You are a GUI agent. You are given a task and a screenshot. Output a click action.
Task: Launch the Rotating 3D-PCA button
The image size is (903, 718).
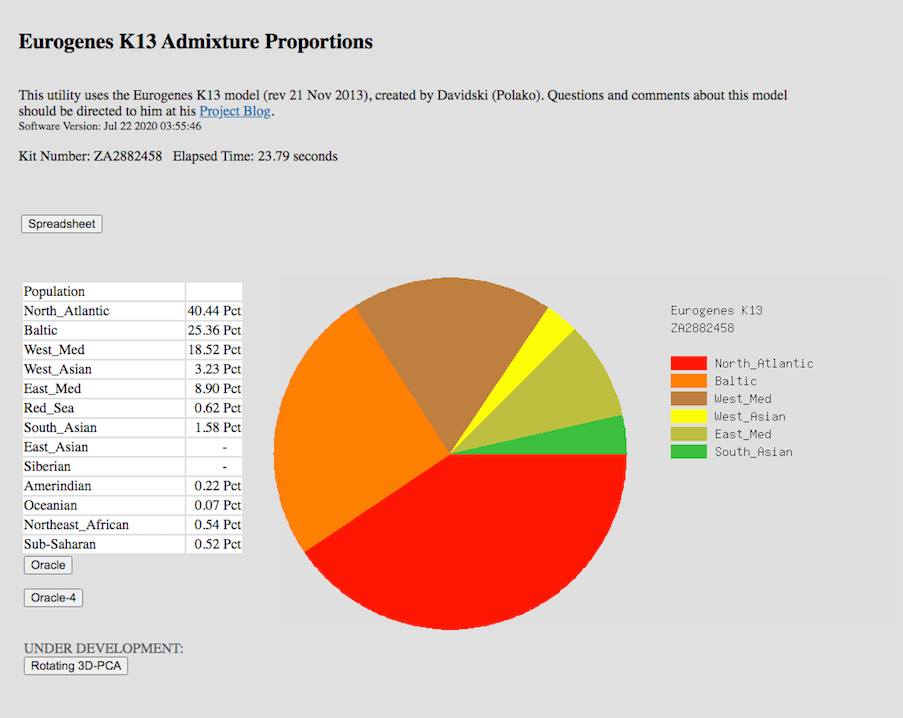[x=76, y=666]
